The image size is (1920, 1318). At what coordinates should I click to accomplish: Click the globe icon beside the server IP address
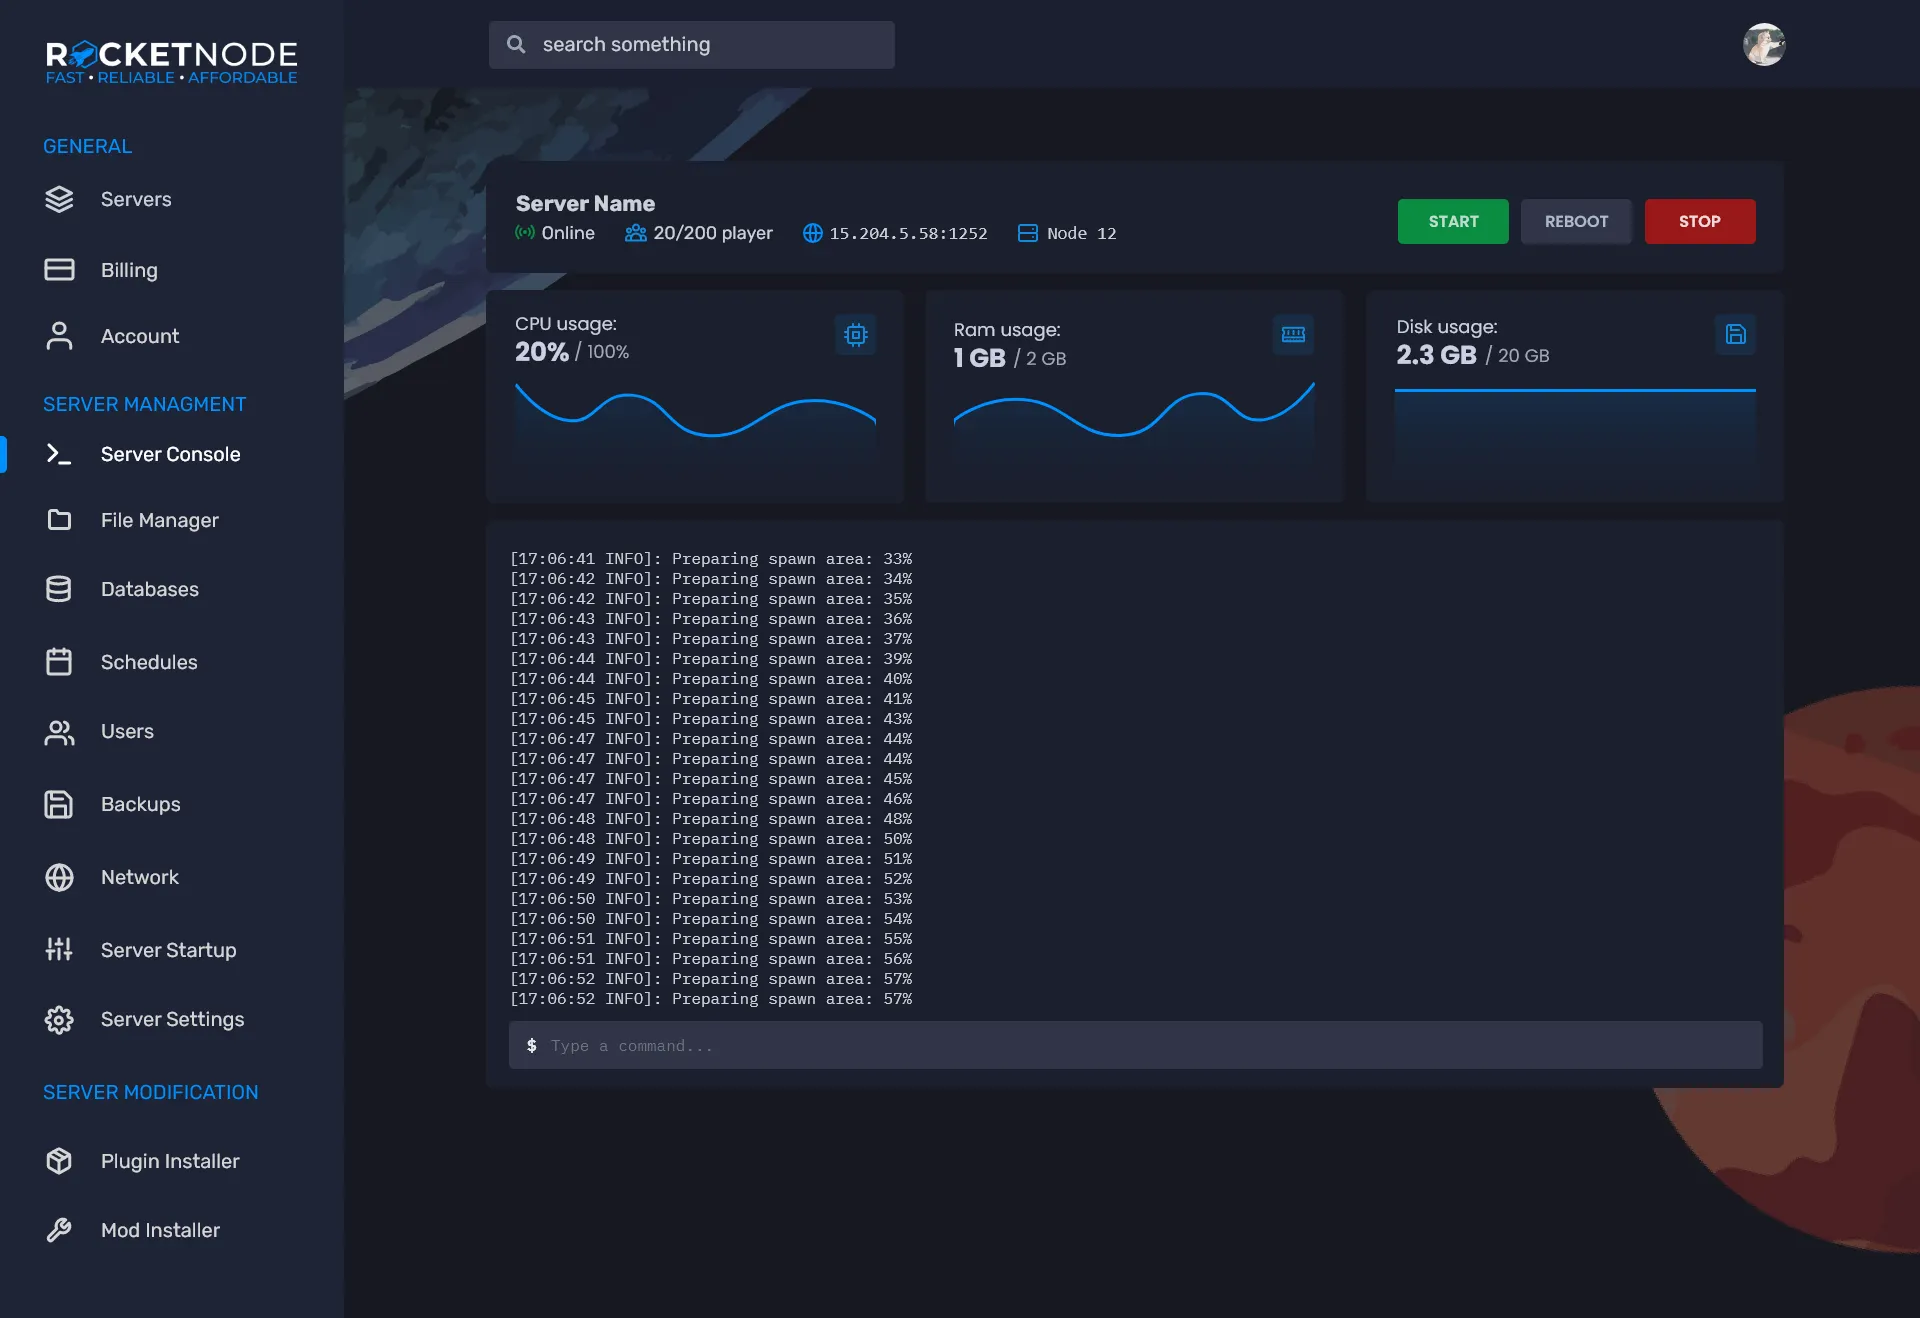812,233
